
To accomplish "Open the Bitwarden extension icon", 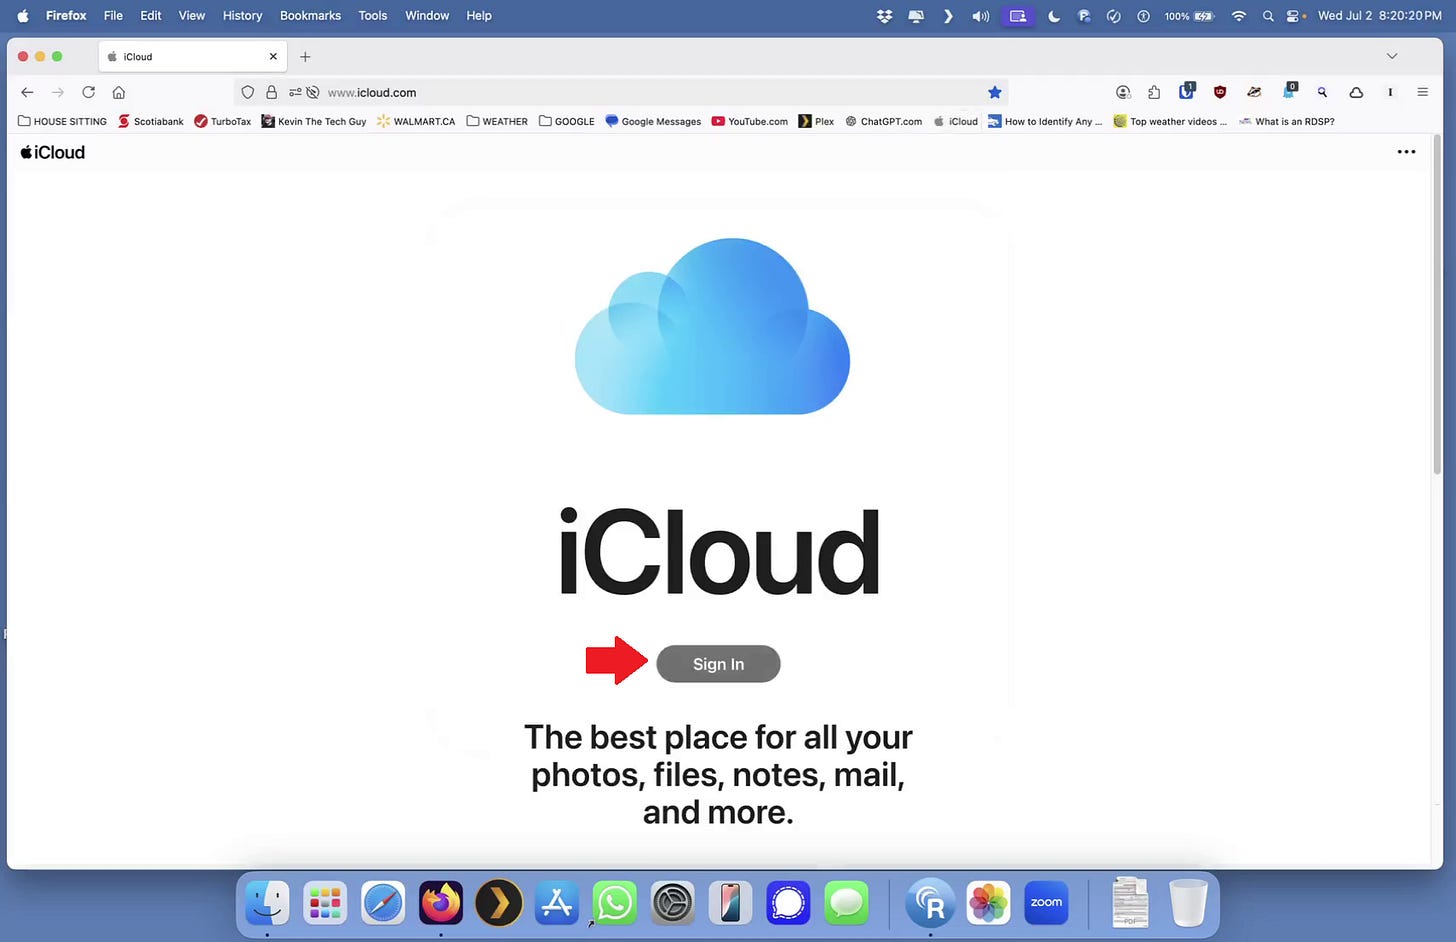I will (1186, 91).
